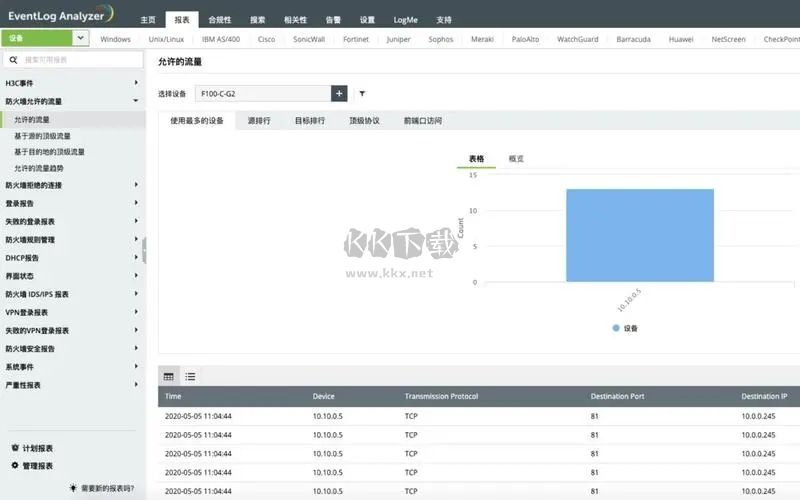Open the 搜索 top menu
The image size is (800, 500).
[x=258, y=20]
